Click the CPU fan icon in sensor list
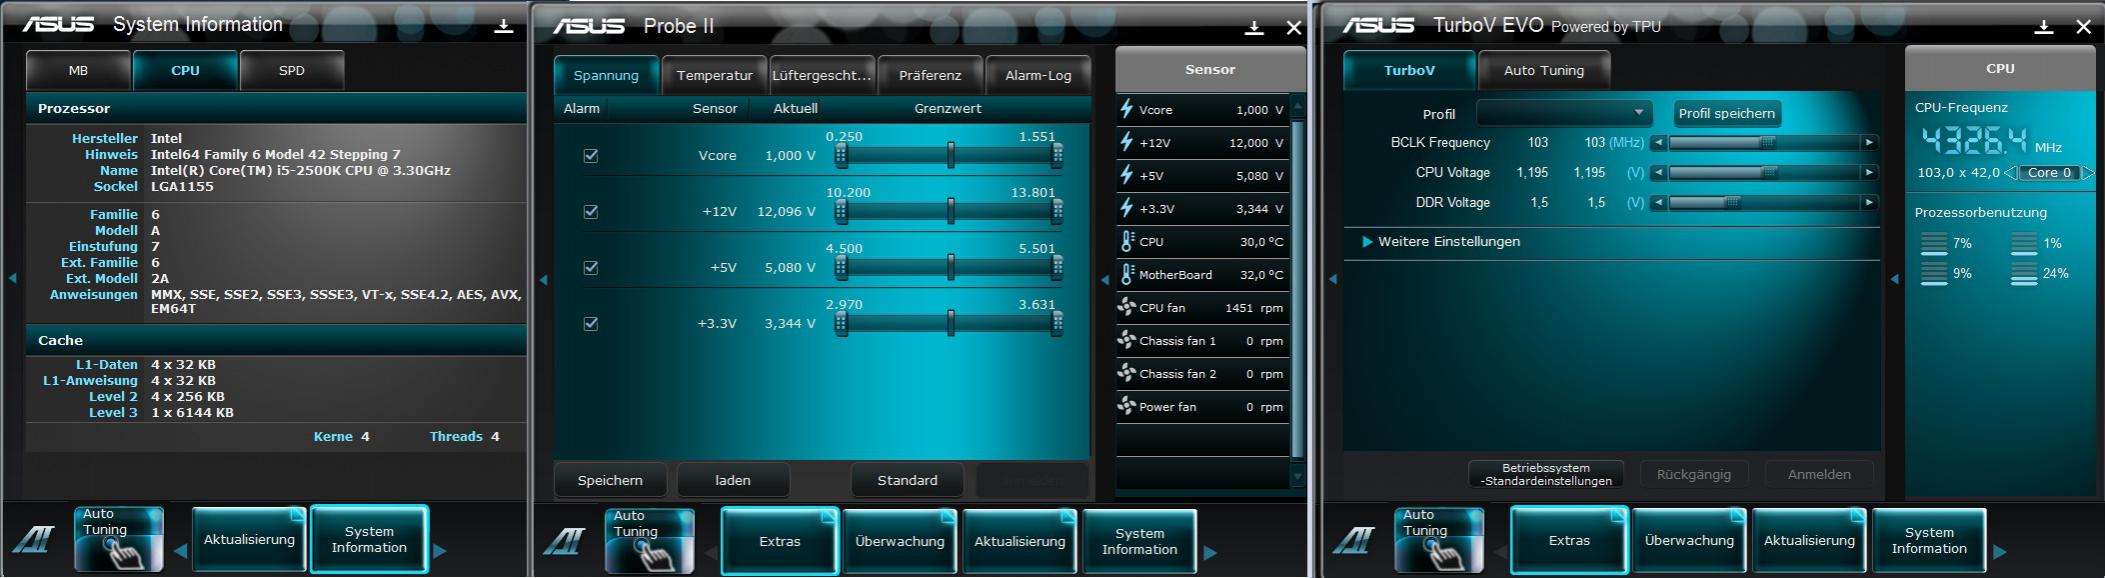Image resolution: width=2105 pixels, height=578 pixels. 1127,307
